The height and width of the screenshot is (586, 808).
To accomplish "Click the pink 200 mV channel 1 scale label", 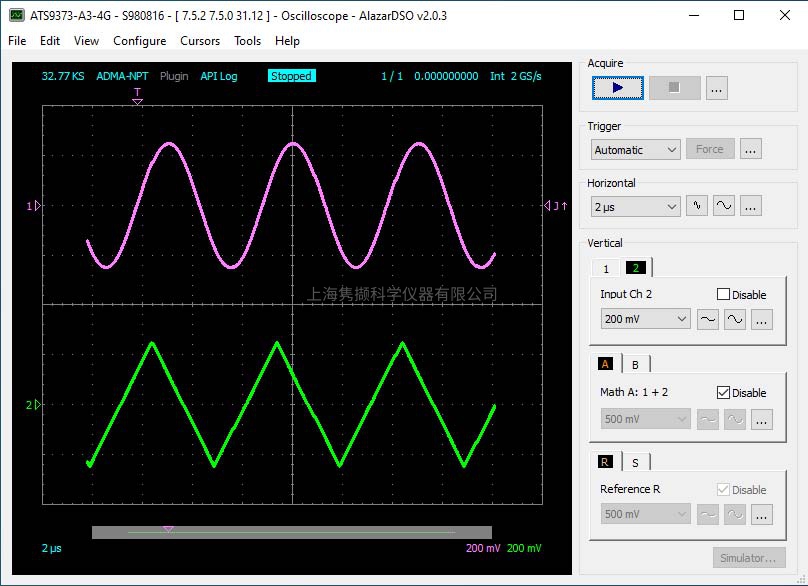I will click(x=483, y=548).
